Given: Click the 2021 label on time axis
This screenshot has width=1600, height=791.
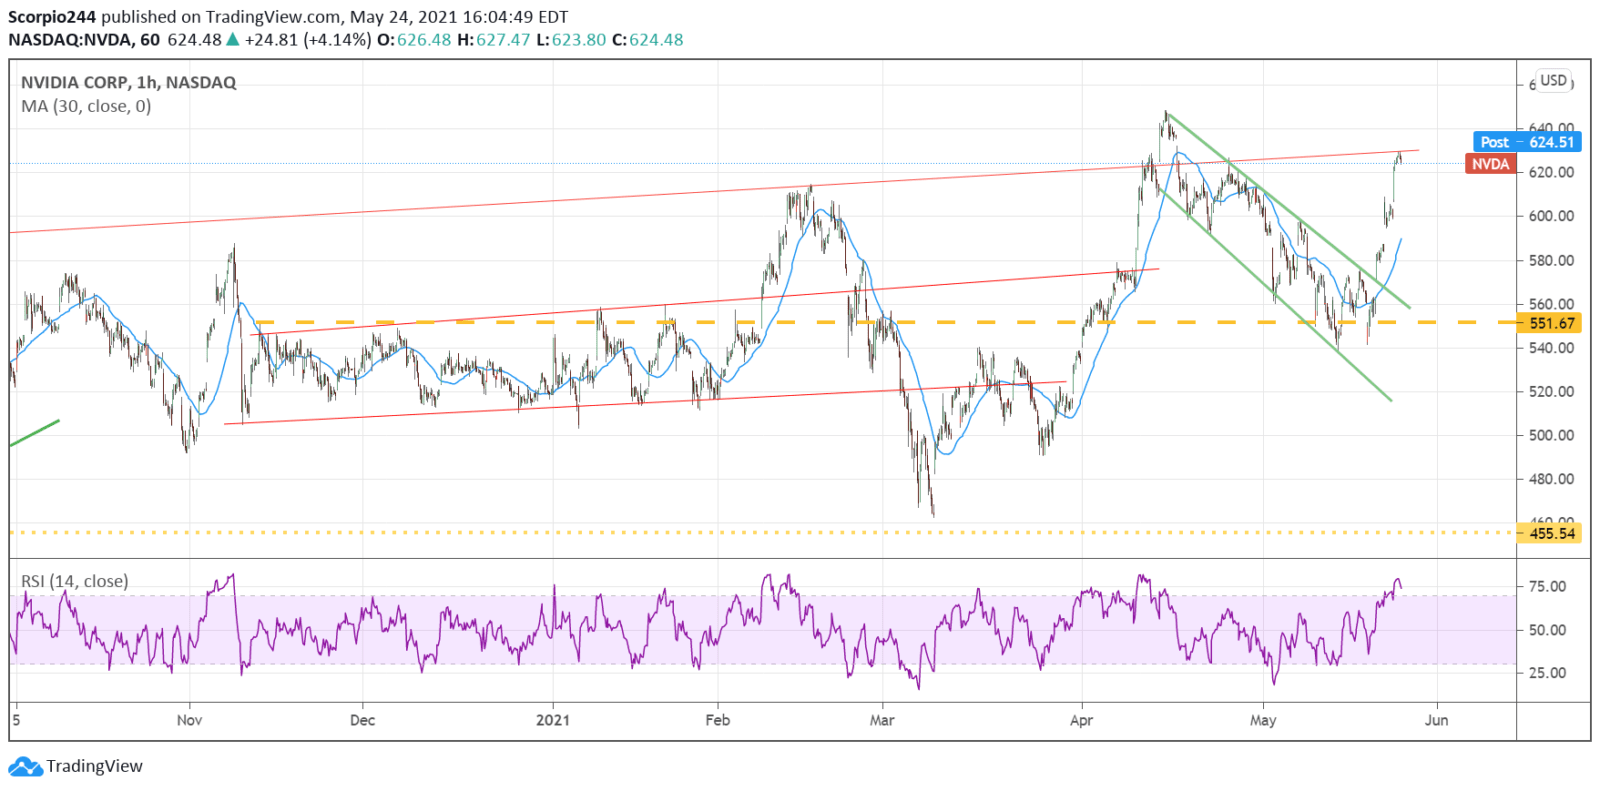Looking at the screenshot, I should (553, 720).
